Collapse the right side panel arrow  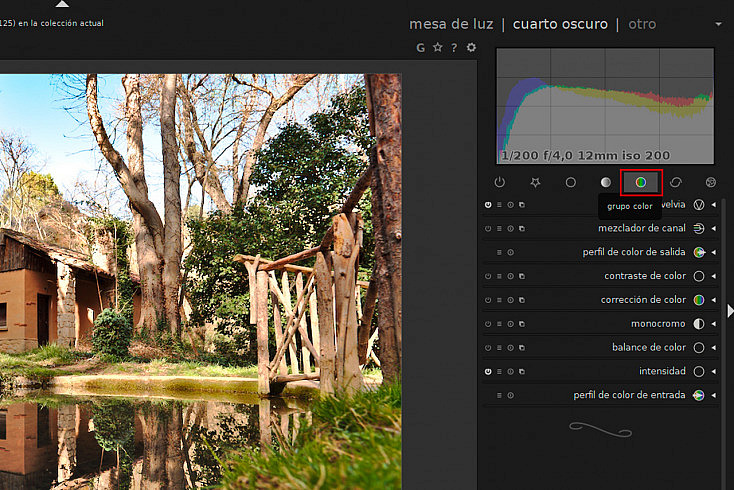(730, 311)
